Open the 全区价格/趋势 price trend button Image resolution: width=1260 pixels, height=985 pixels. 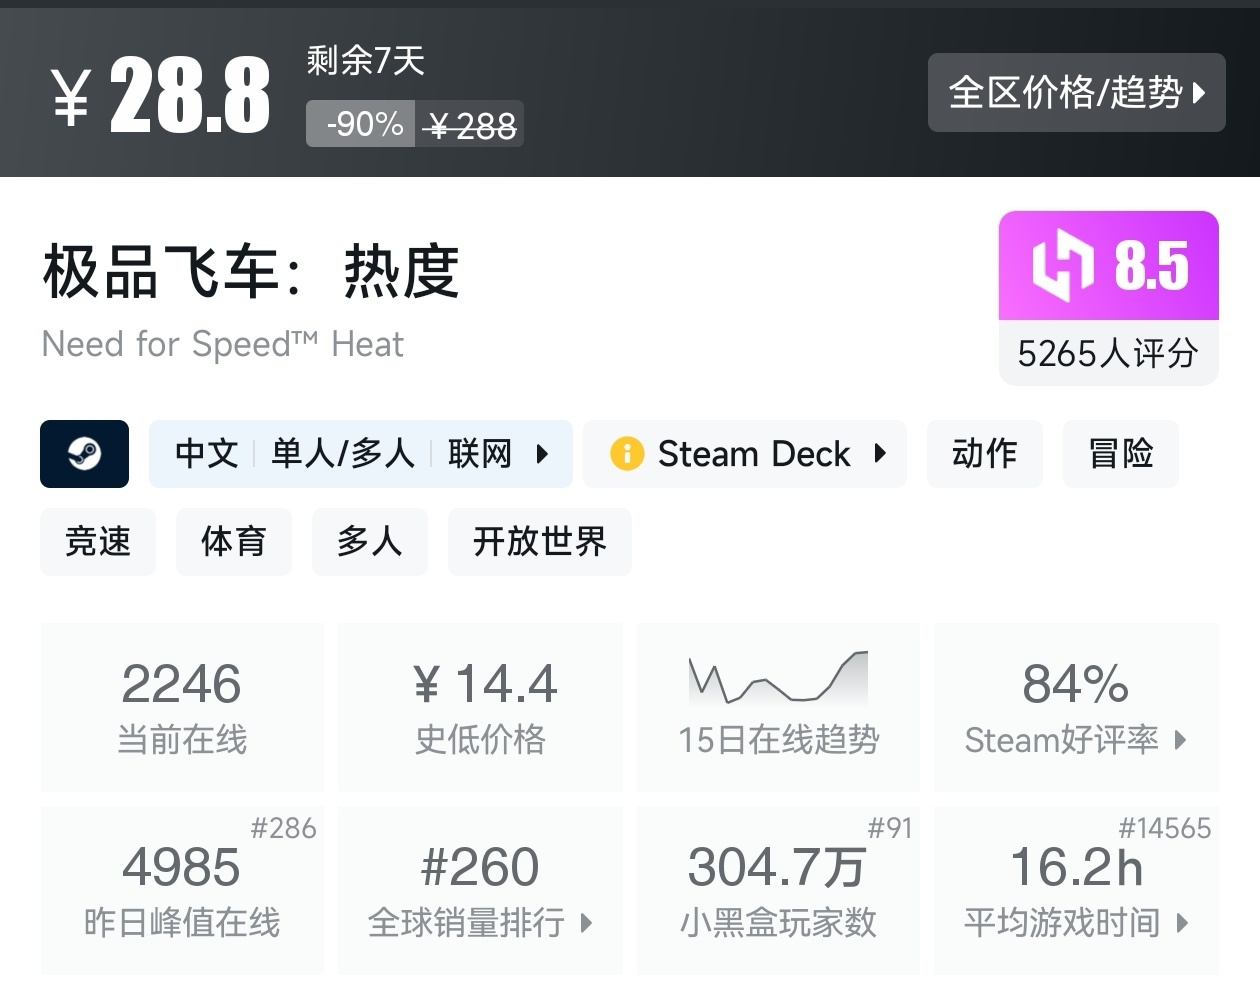coord(1076,93)
